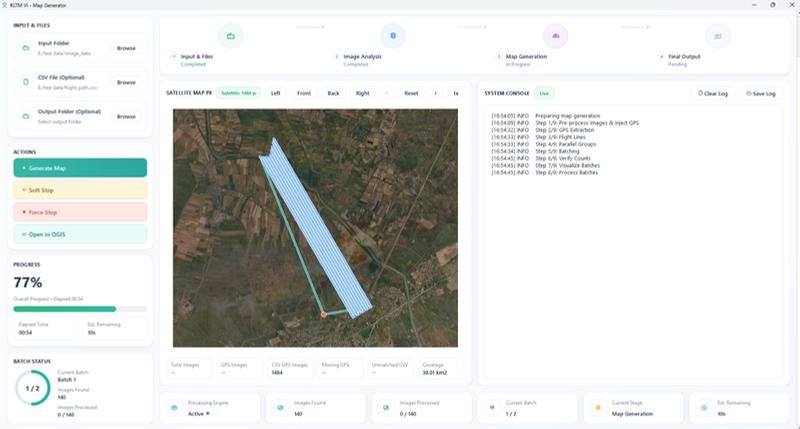Click the 1x zoom level button
Viewport: 800px width, 429px height.
(x=456, y=93)
